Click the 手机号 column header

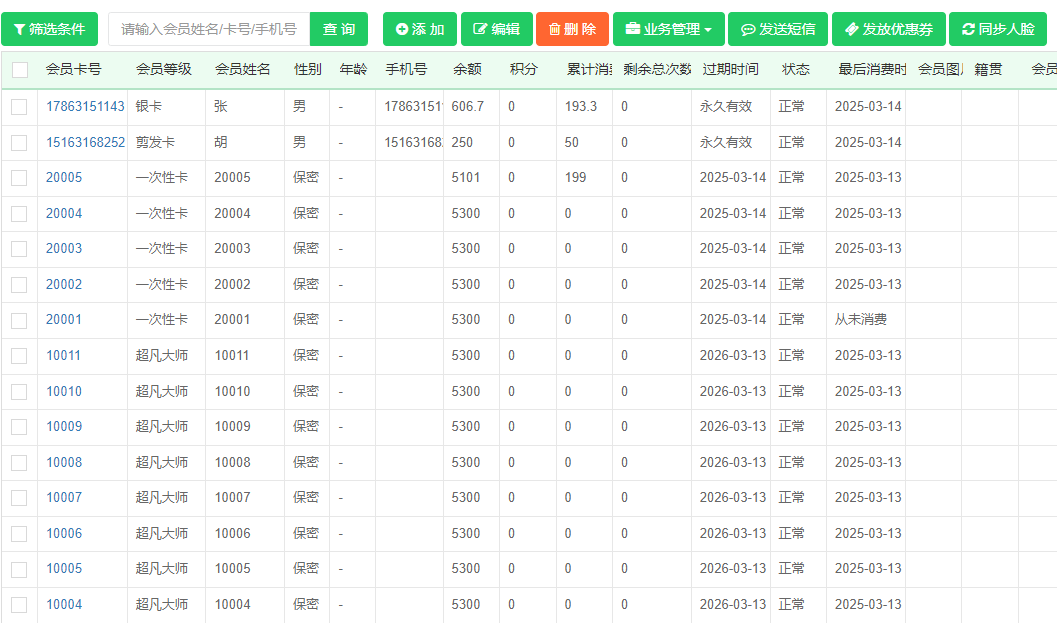click(x=406, y=69)
